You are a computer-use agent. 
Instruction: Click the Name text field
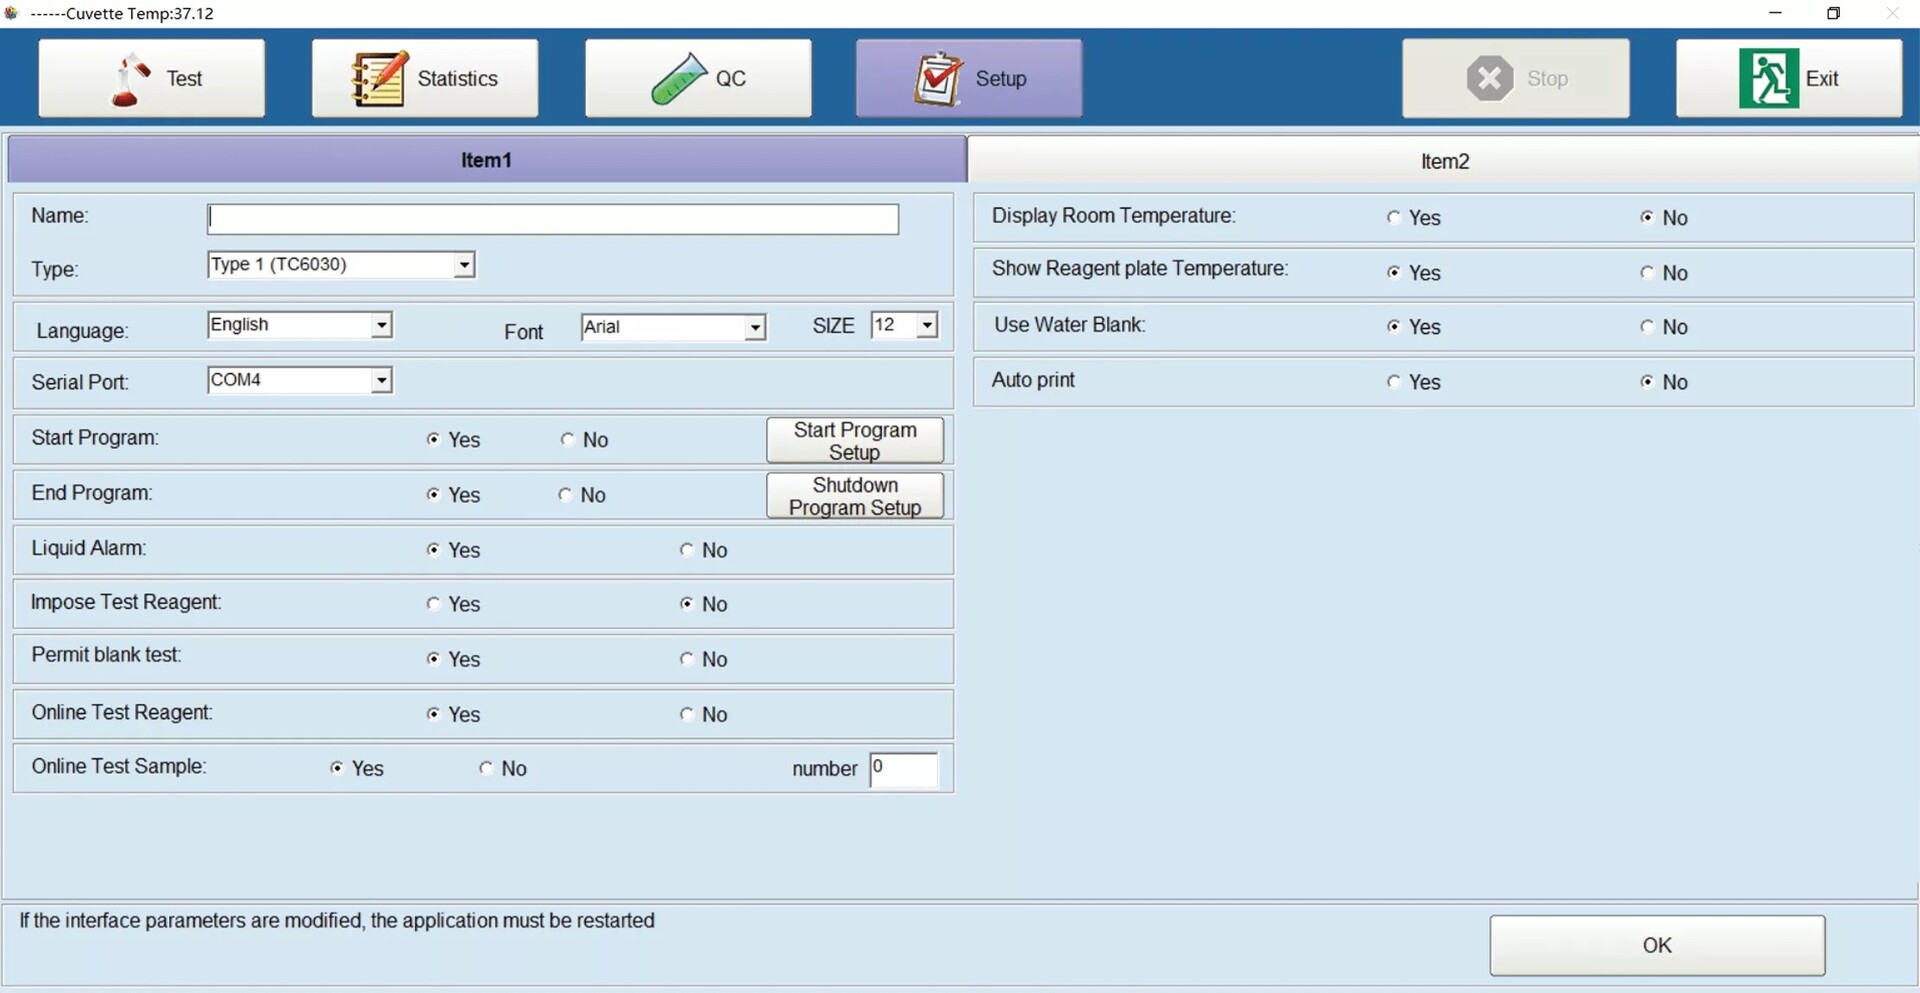[x=553, y=219]
